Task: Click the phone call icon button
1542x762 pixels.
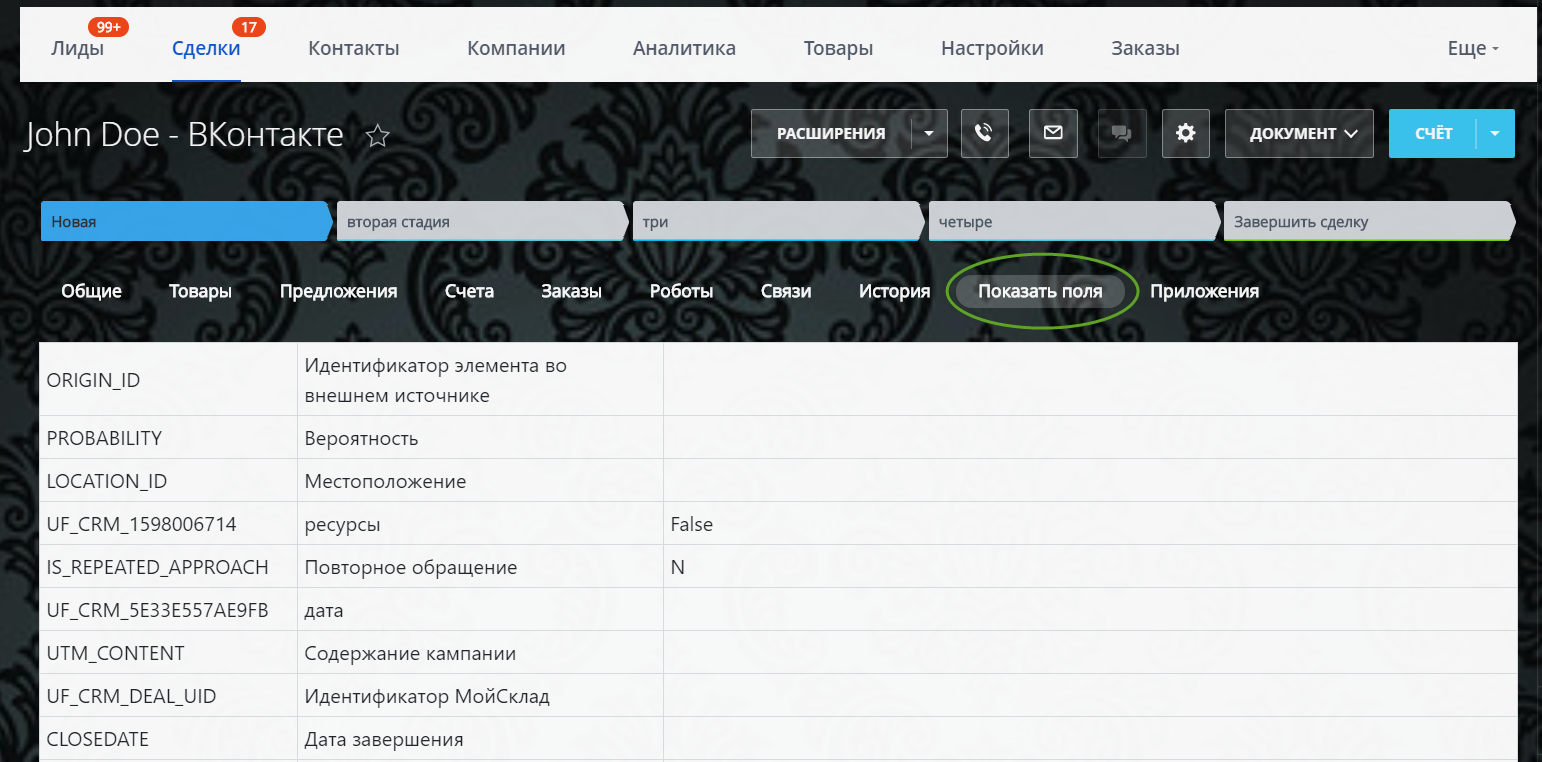Action: click(x=984, y=133)
